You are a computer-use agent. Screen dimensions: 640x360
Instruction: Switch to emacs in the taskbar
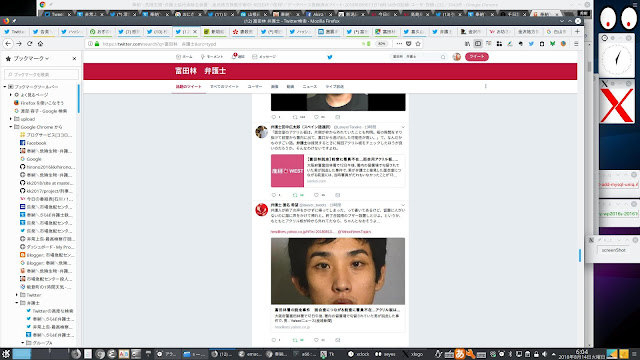click(x=250, y=354)
